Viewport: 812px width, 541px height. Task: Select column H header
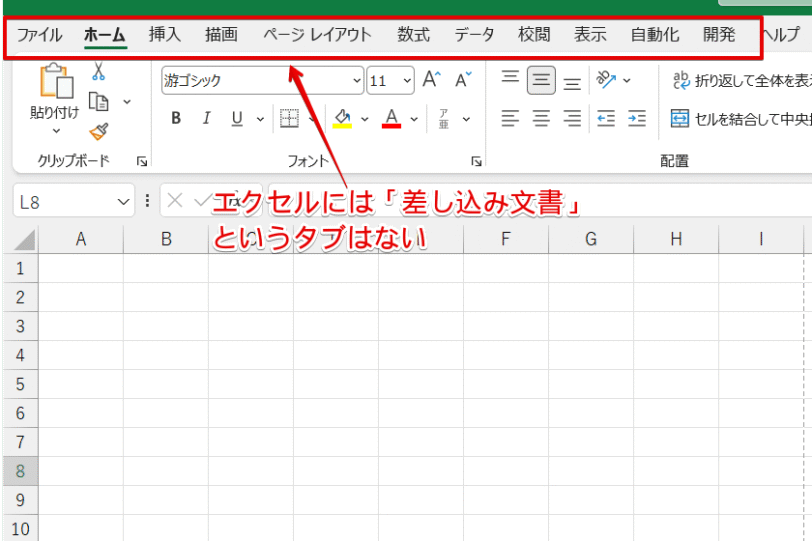tap(676, 240)
